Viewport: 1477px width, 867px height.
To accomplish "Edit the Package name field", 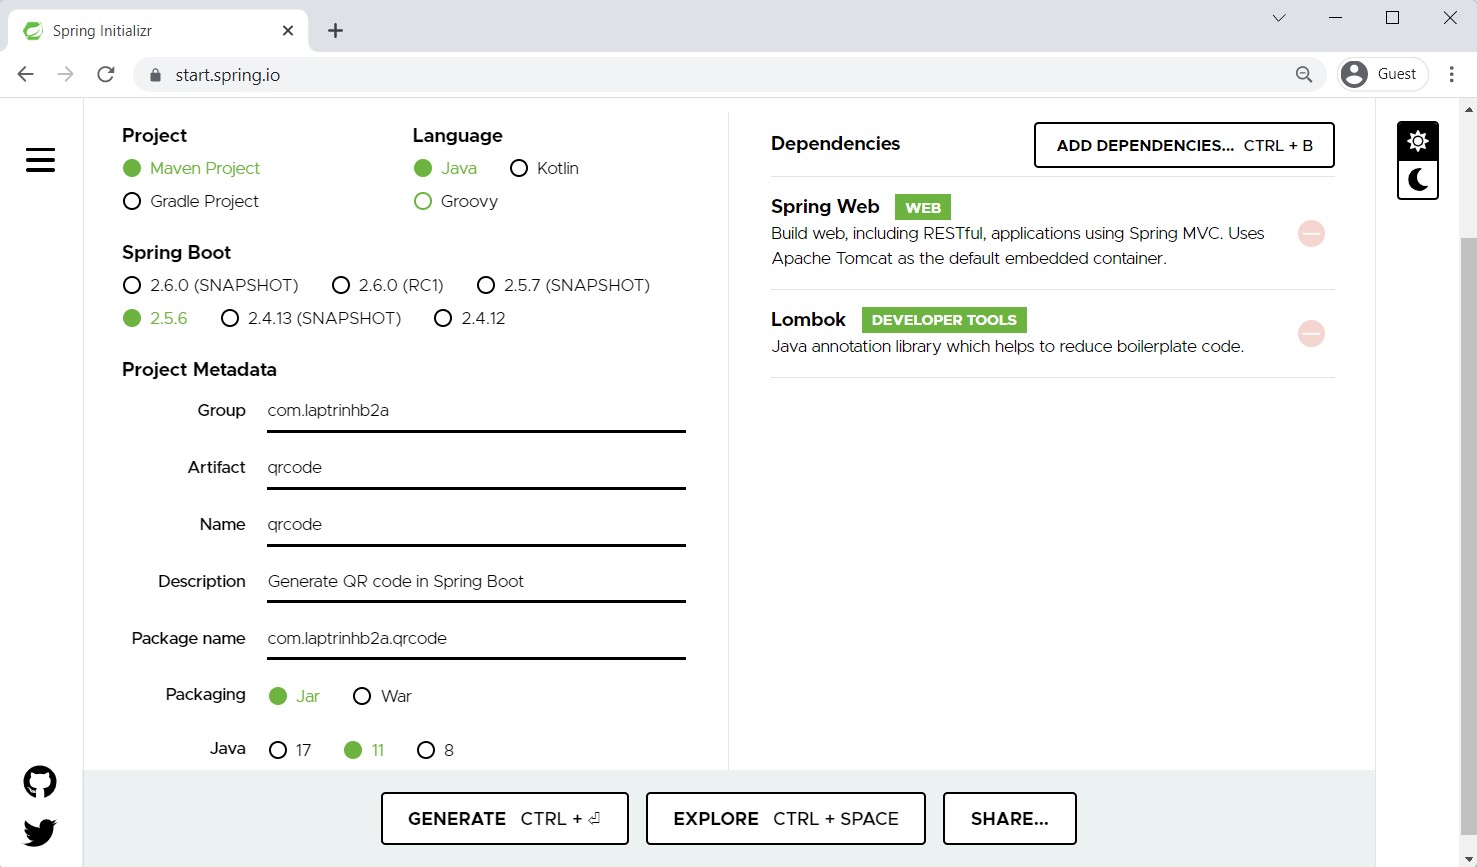I will (476, 639).
